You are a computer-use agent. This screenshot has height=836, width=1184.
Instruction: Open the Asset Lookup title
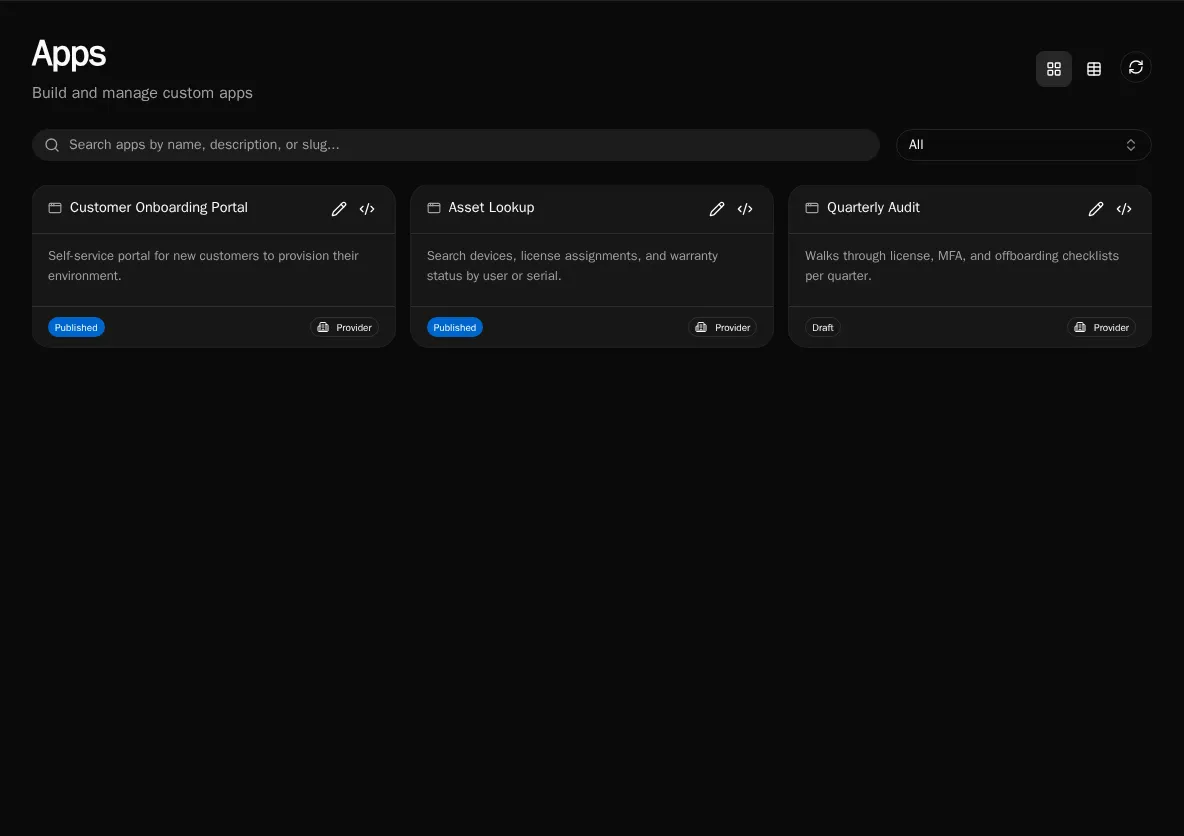[491, 208]
